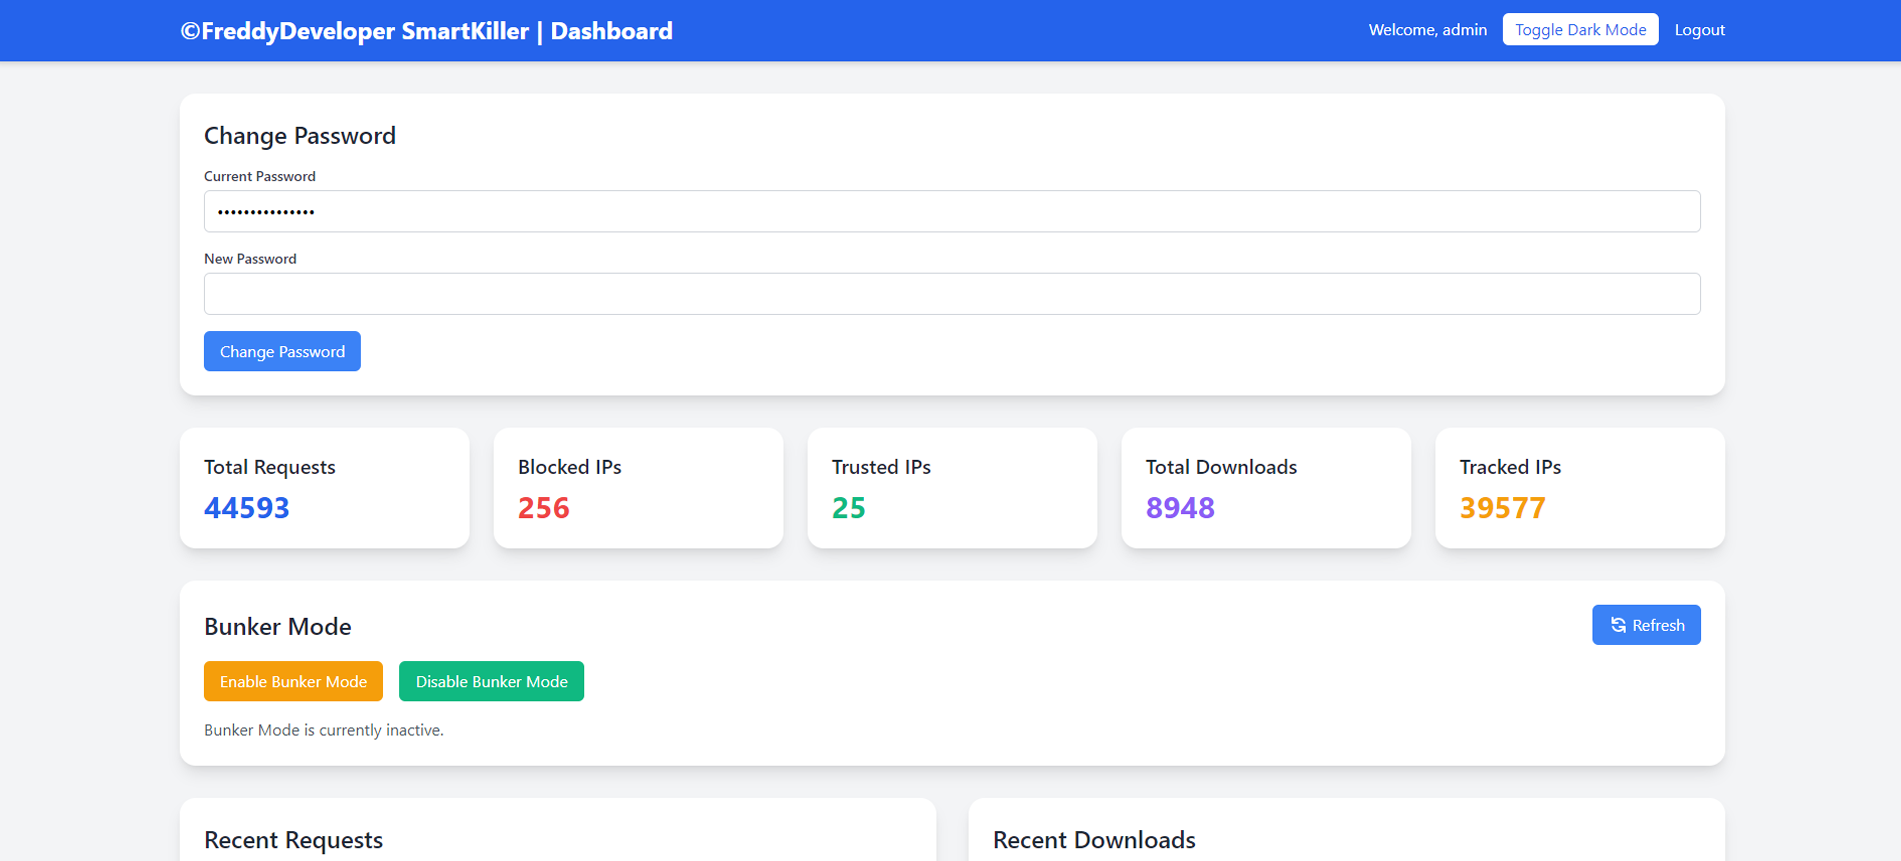1901x861 pixels.
Task: Click the Current Password label
Action: point(259,176)
